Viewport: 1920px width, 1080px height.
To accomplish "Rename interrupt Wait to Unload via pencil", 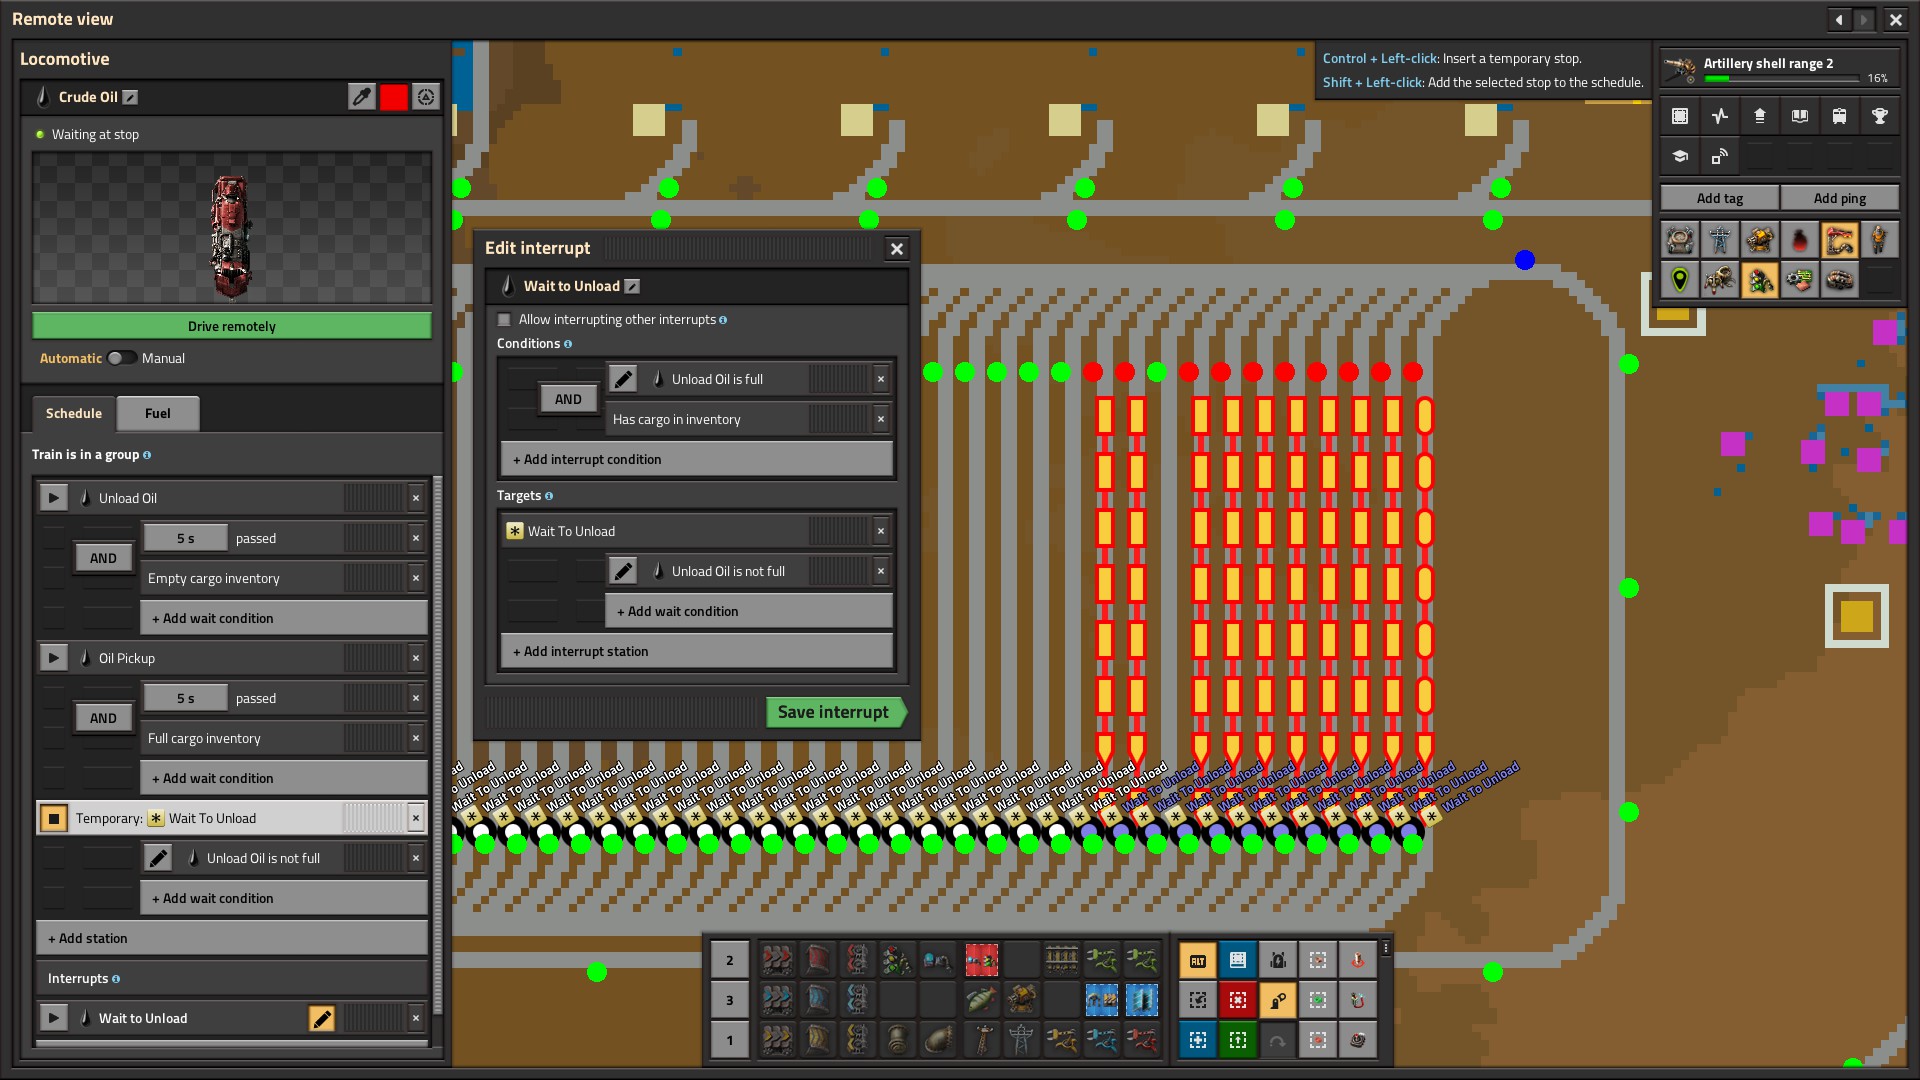I will 632,286.
